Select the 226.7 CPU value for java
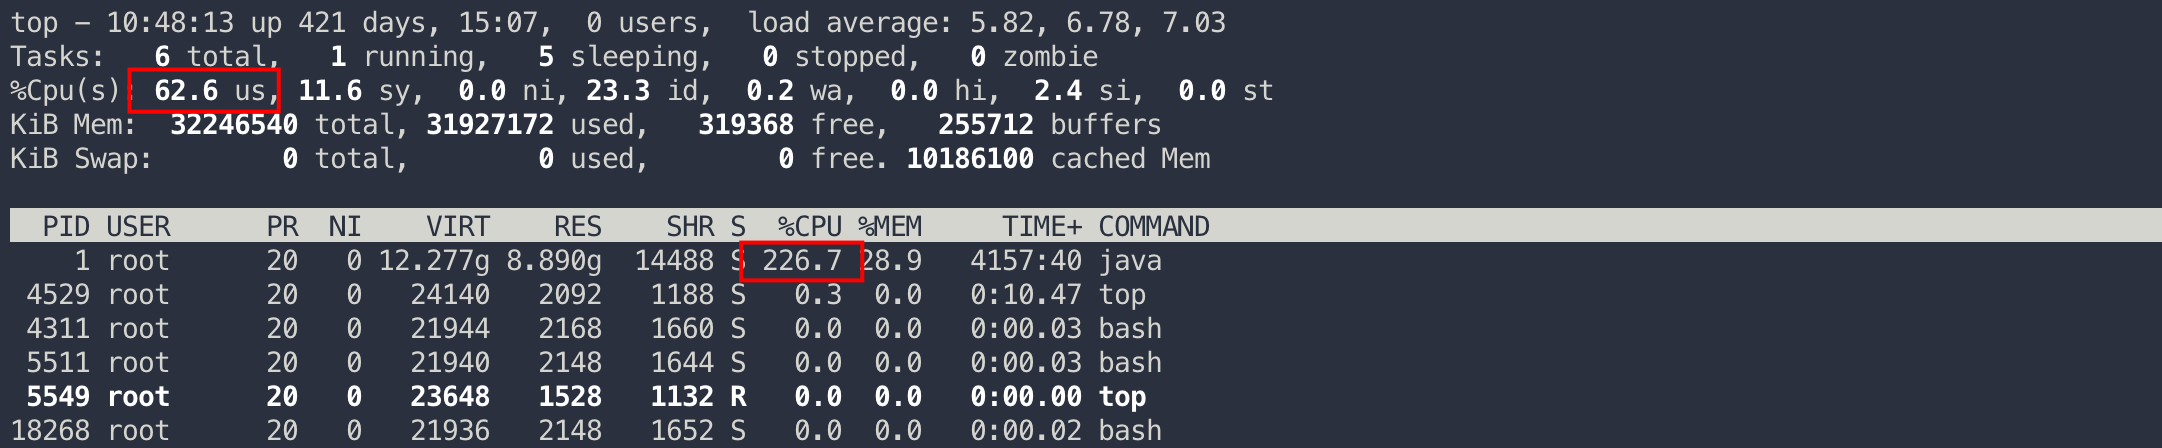 coord(801,261)
